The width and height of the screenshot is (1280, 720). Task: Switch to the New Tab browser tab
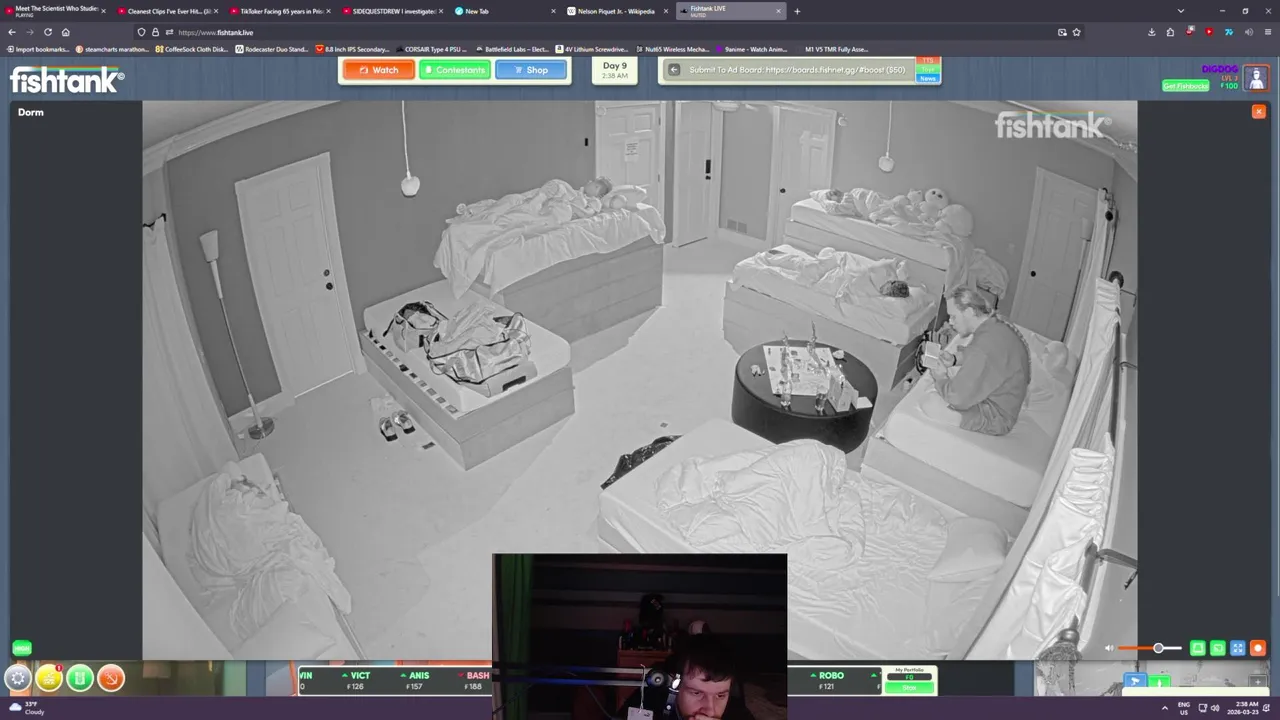pos(505,11)
